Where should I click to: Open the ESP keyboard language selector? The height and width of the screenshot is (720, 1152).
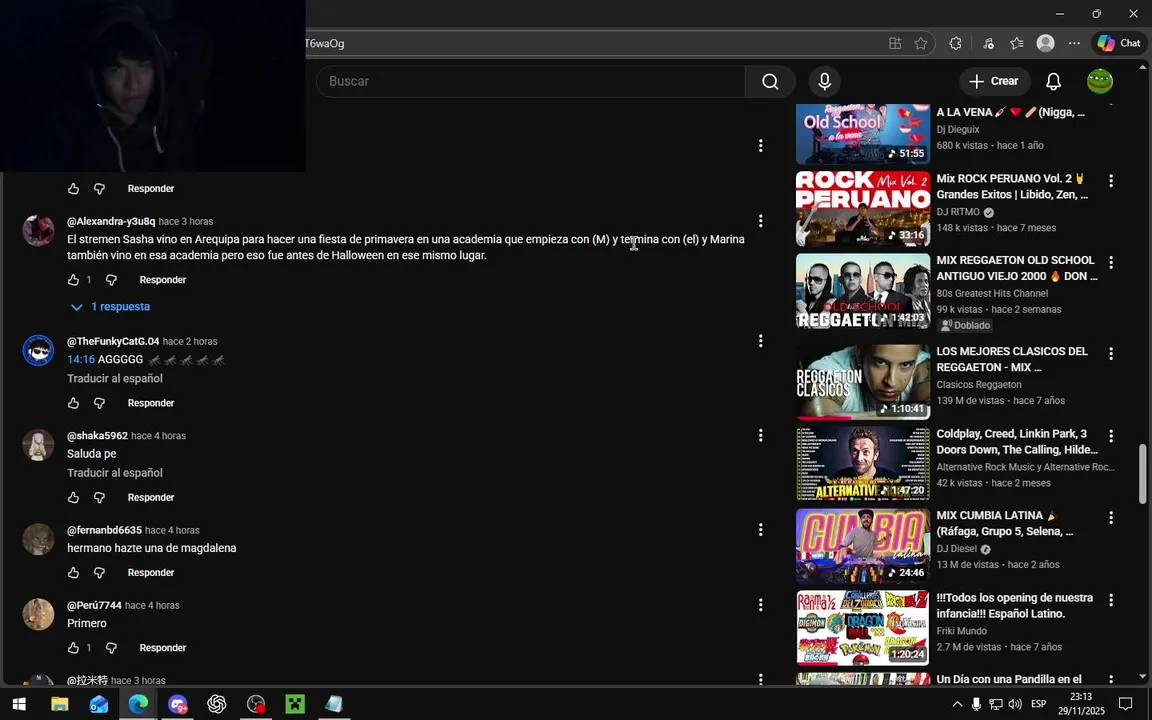pyautogui.click(x=1039, y=705)
